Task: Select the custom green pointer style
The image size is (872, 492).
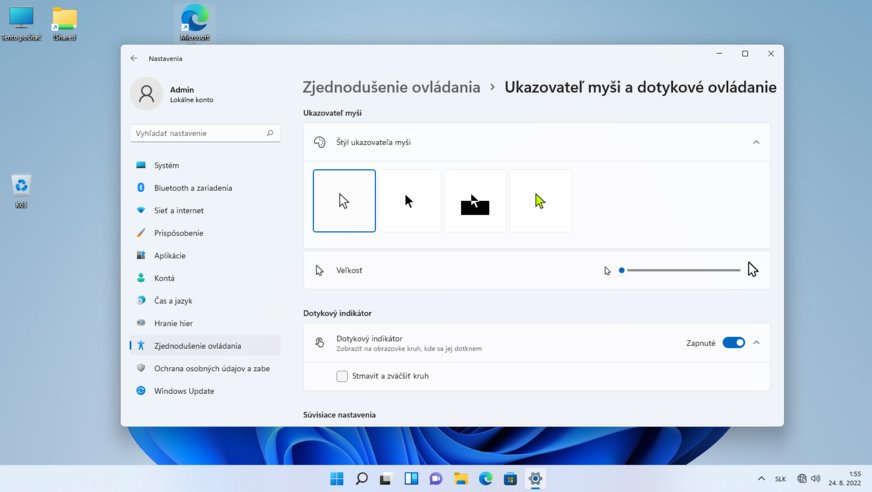Action: [x=540, y=201]
